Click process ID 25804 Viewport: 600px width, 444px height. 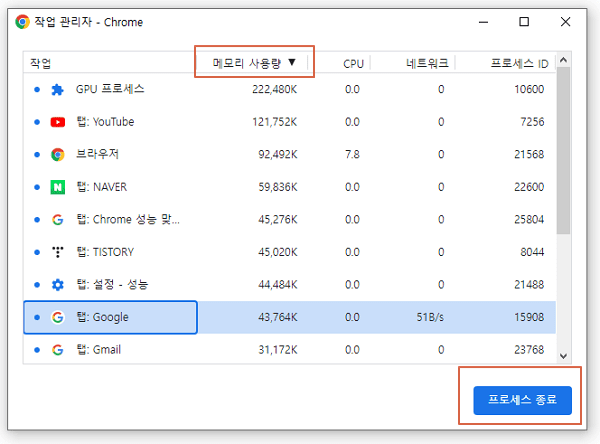[x=529, y=220]
